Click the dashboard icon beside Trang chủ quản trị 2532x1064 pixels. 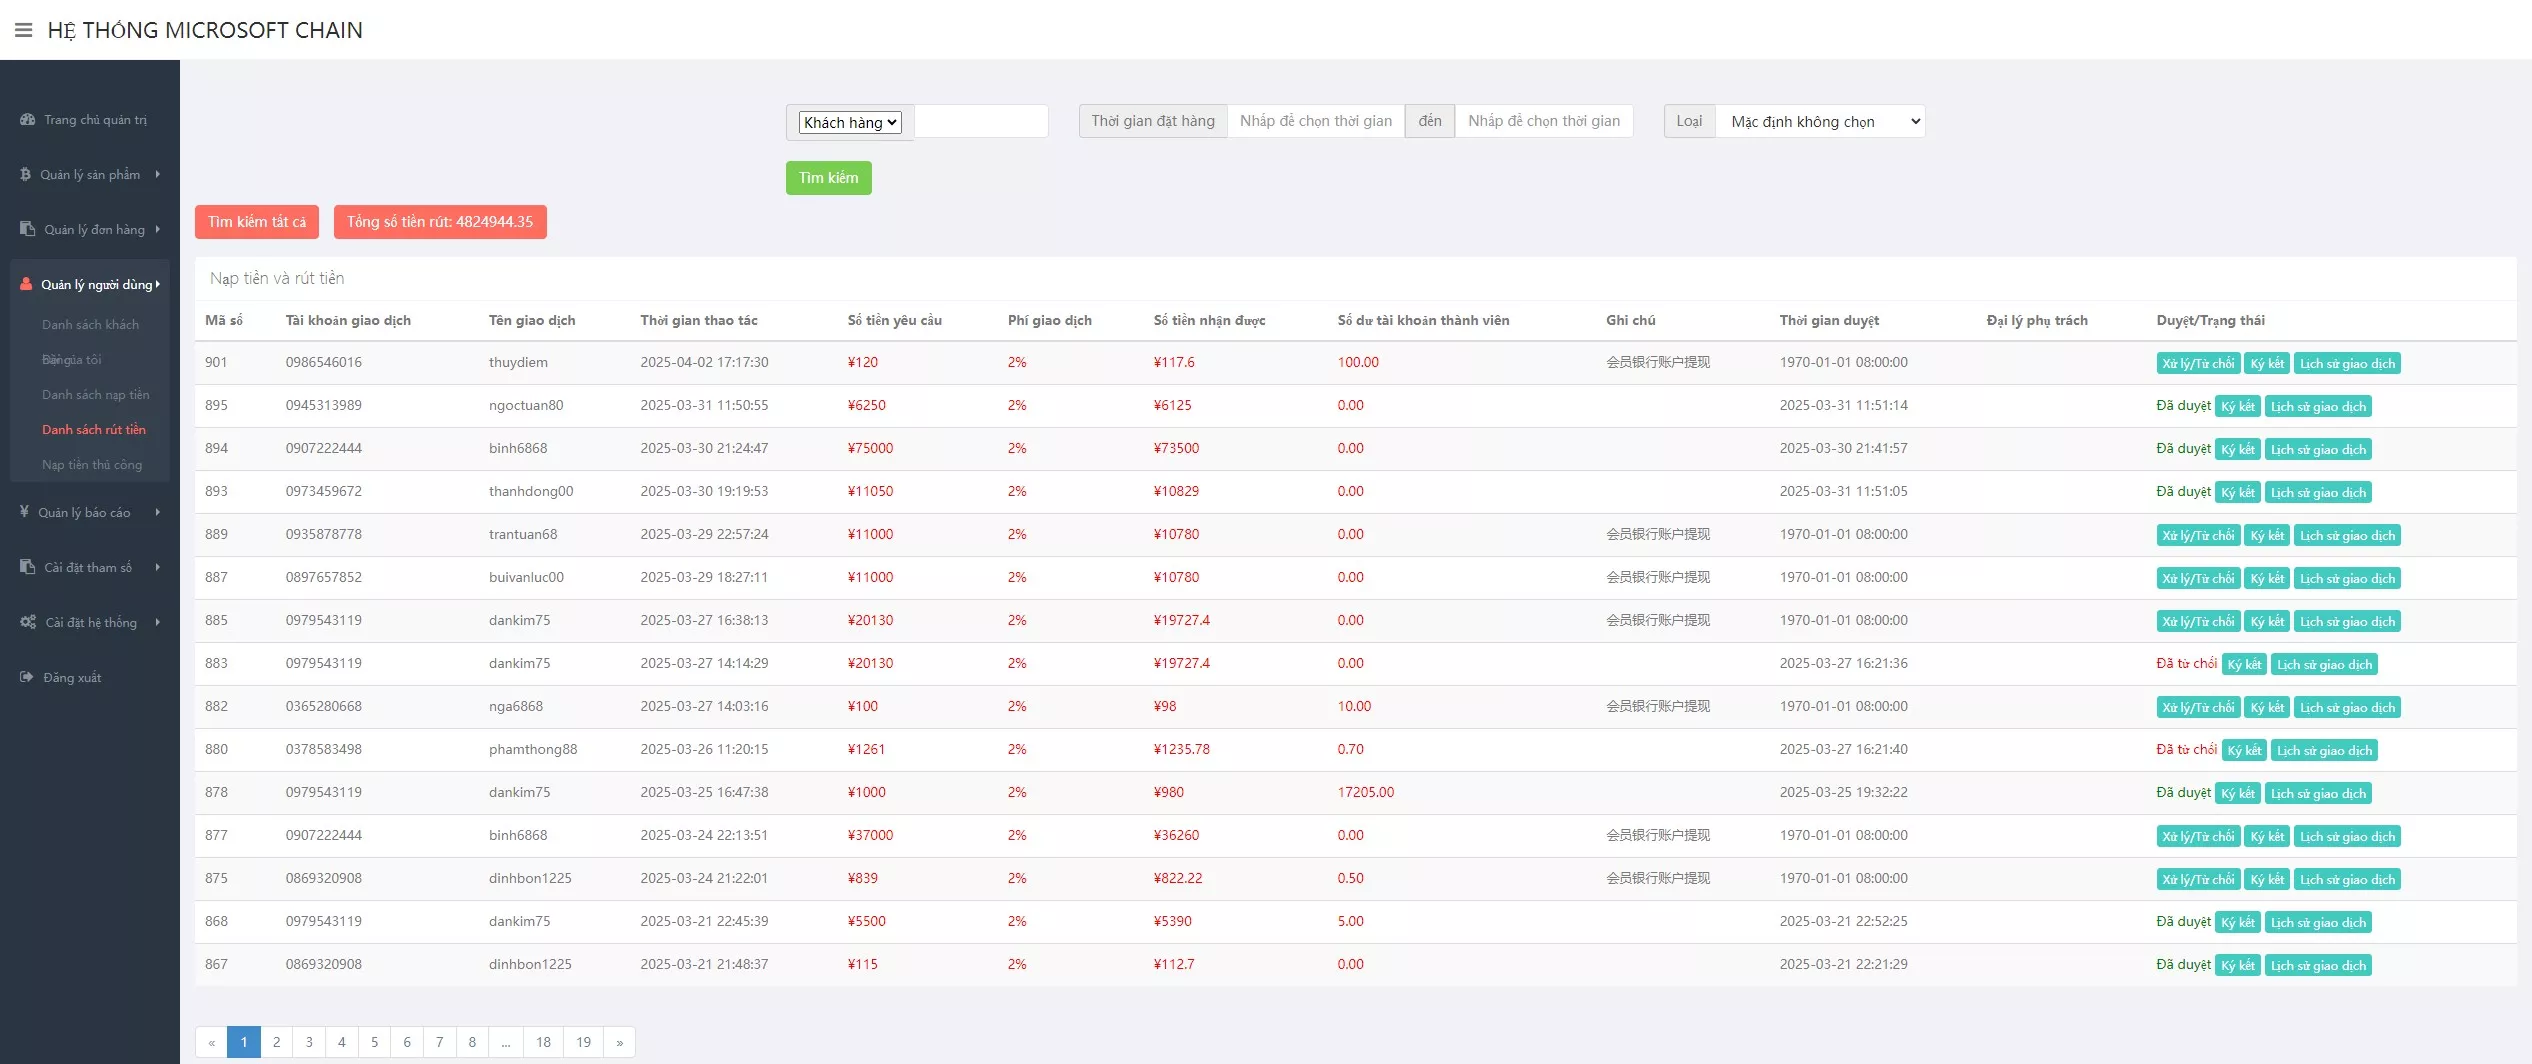pyautogui.click(x=27, y=120)
